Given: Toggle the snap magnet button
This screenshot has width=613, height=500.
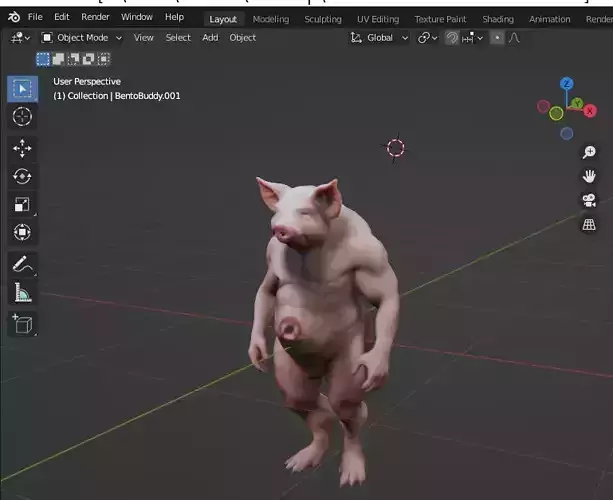Looking at the screenshot, I should [452, 38].
